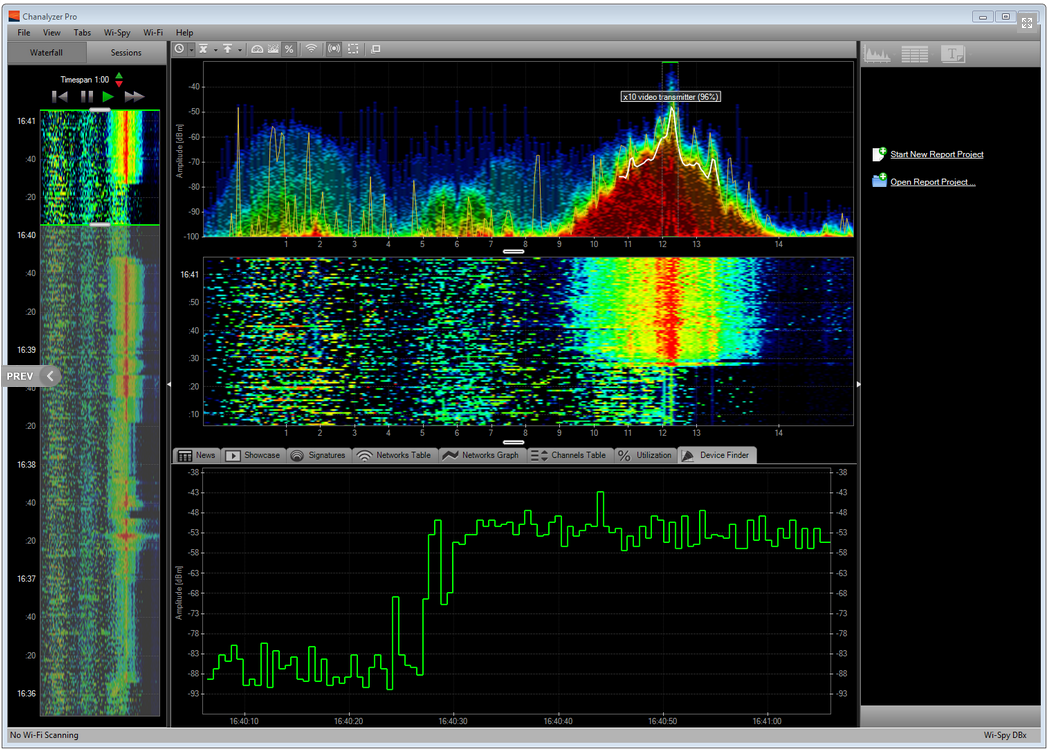Select the table view icon in right panel

914,54
